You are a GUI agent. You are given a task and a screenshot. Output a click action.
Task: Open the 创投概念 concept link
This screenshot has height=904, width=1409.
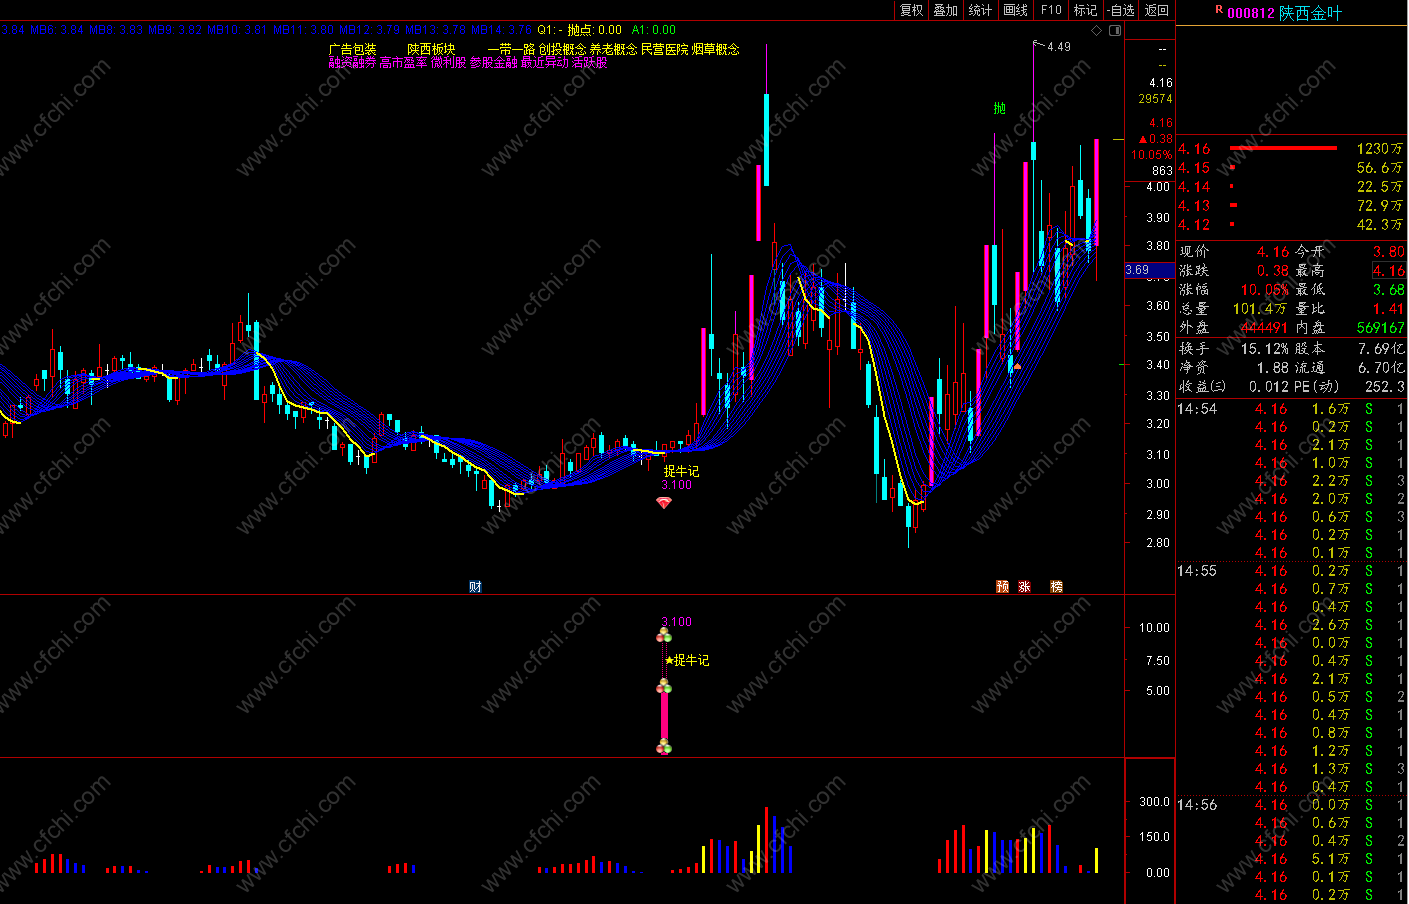(562, 49)
